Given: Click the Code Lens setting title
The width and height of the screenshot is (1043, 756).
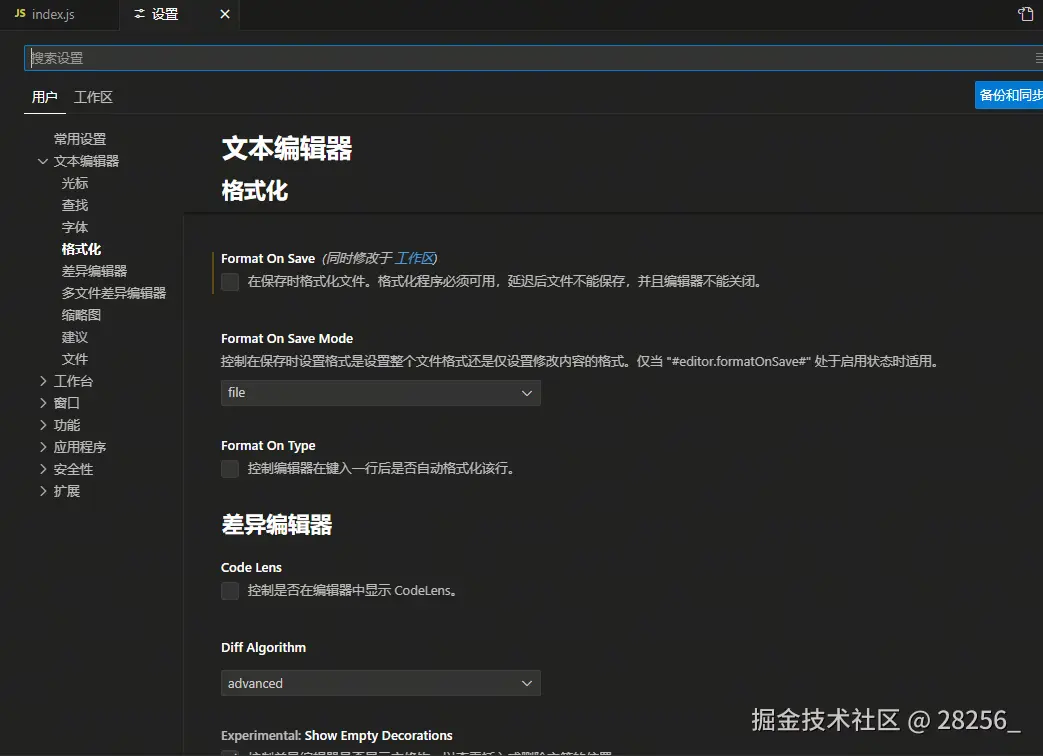Looking at the screenshot, I should 251,567.
